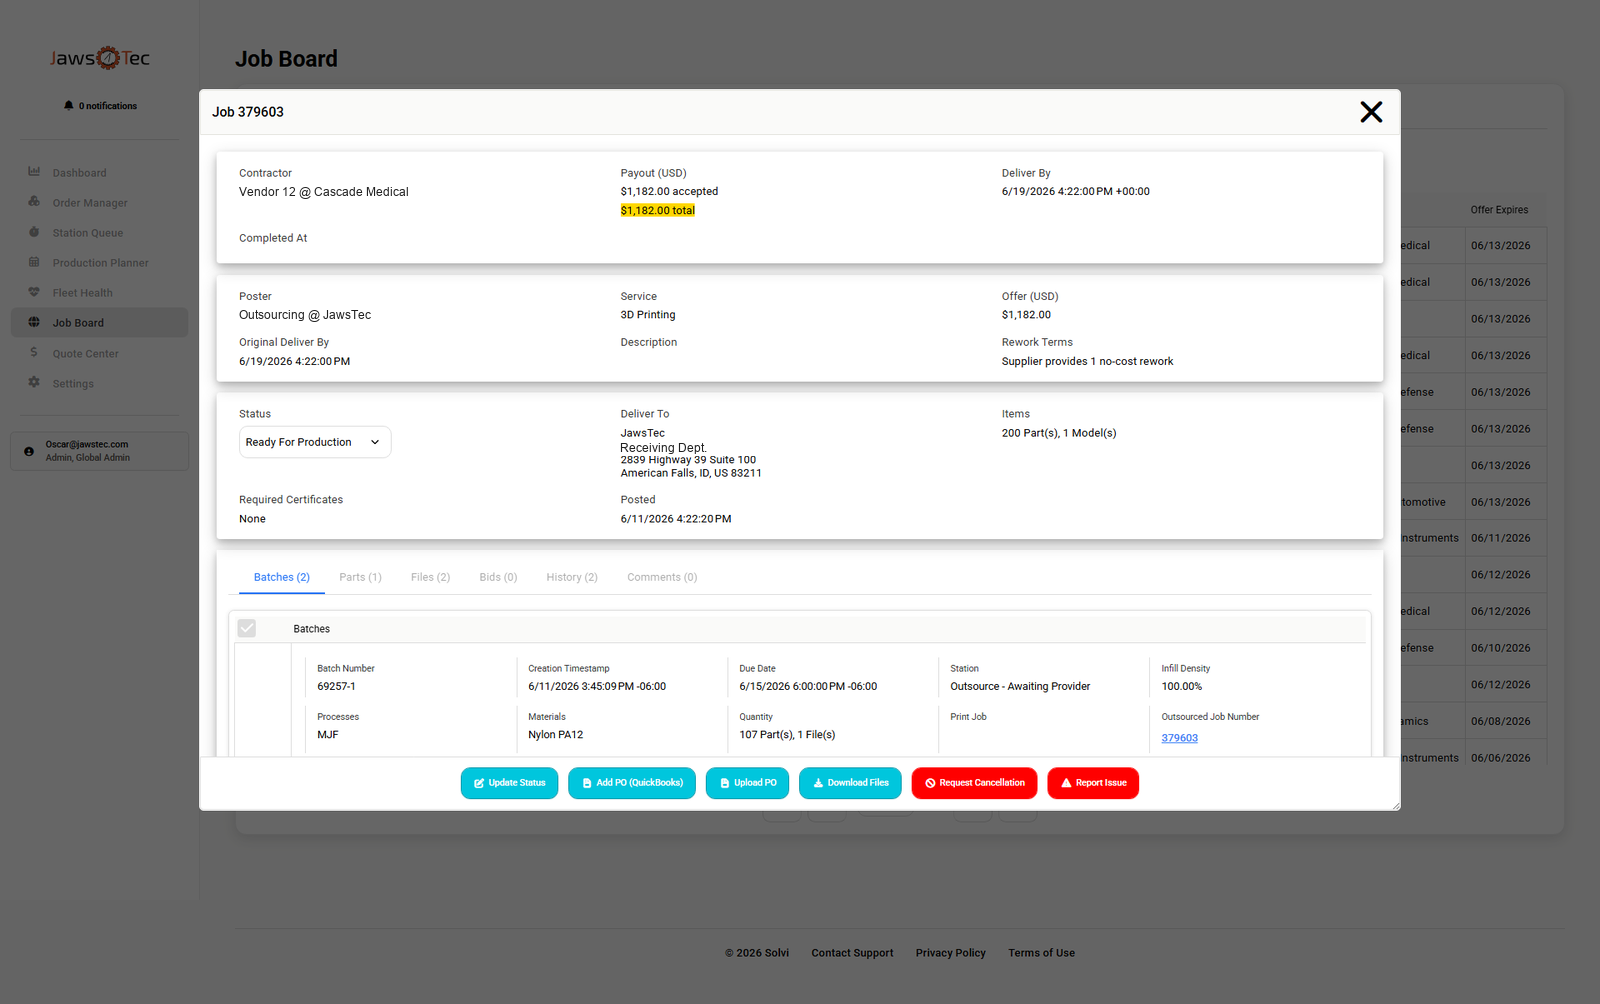Click the JawsTec logo
The image size is (1600, 1004).
pyautogui.click(x=100, y=58)
